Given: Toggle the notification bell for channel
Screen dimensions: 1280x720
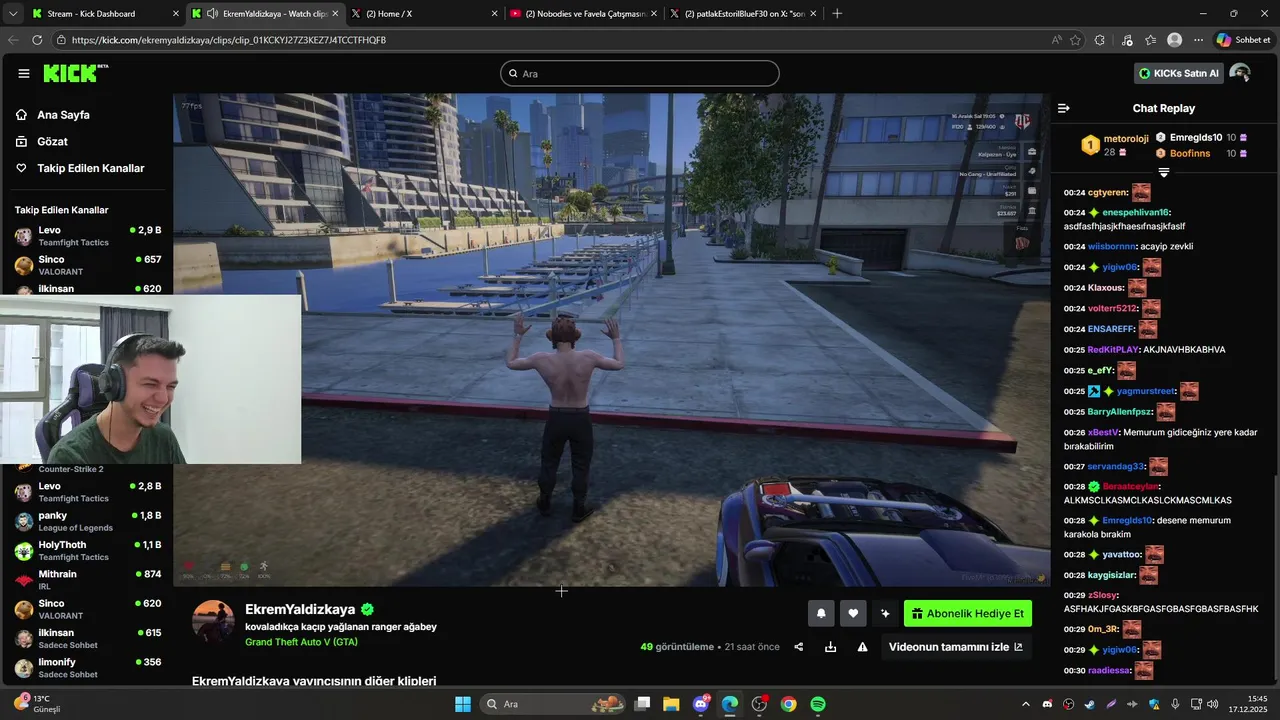Looking at the screenshot, I should pos(821,614).
